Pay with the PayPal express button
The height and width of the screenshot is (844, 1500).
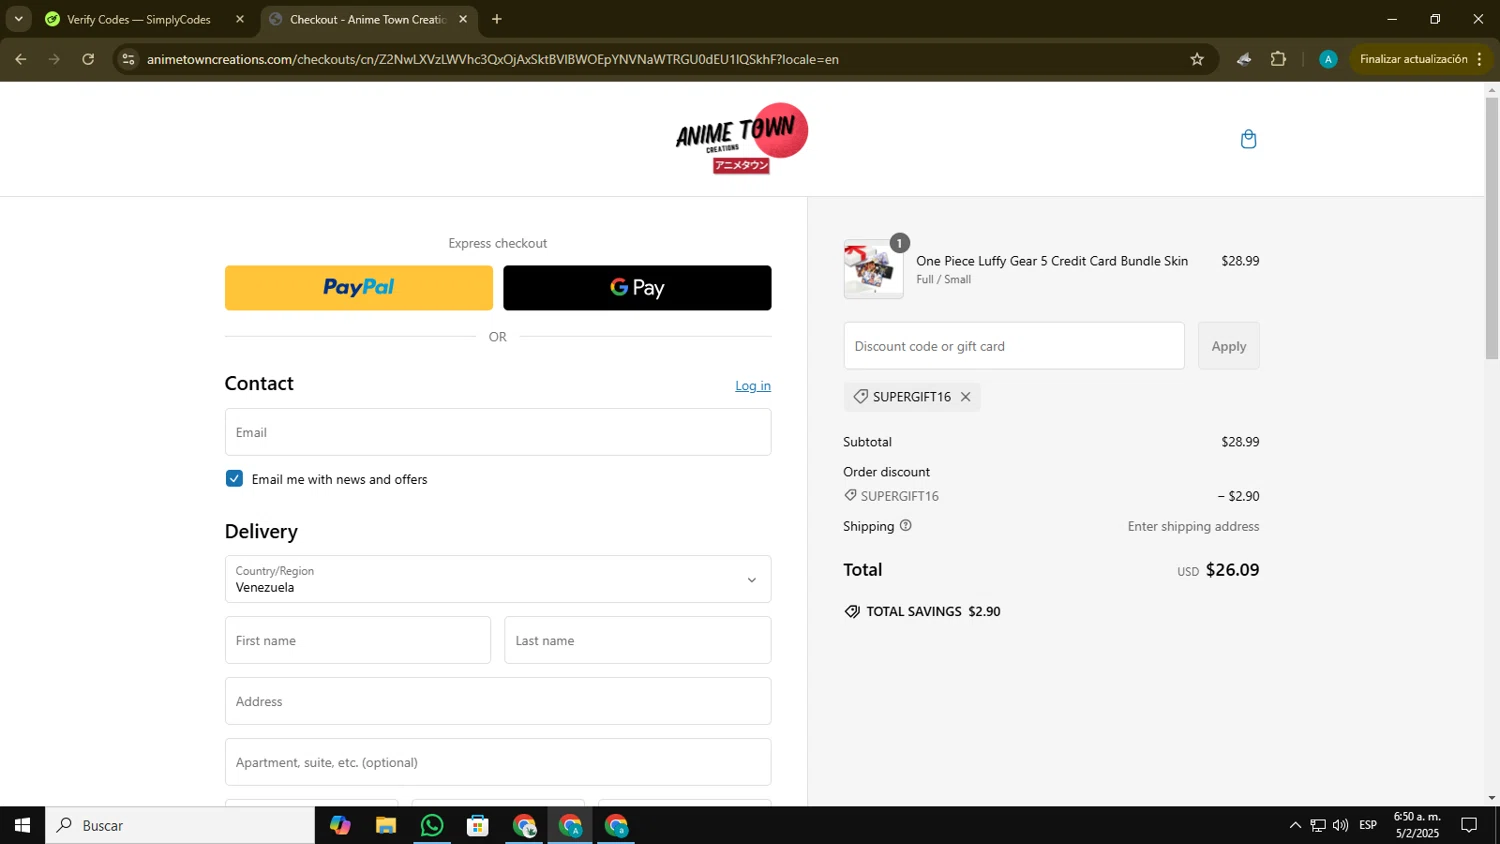coord(359,288)
